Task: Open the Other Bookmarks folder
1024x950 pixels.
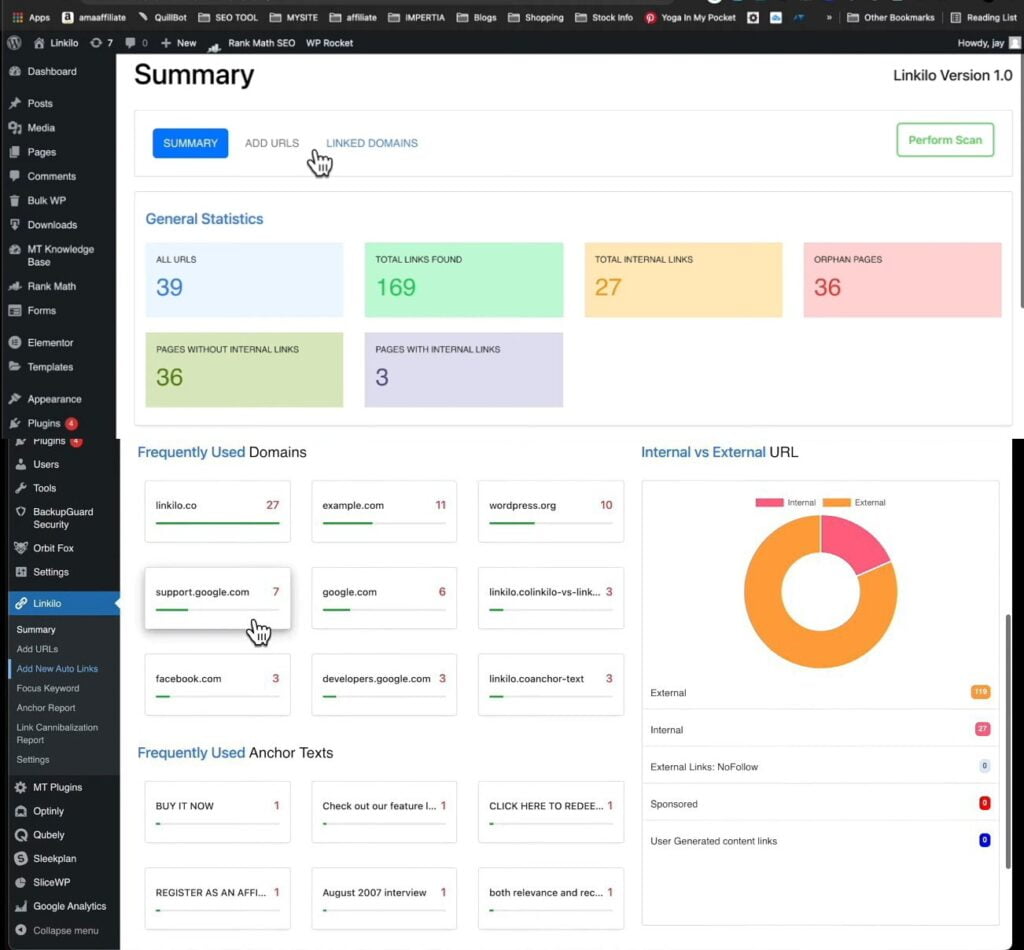Action: point(891,18)
